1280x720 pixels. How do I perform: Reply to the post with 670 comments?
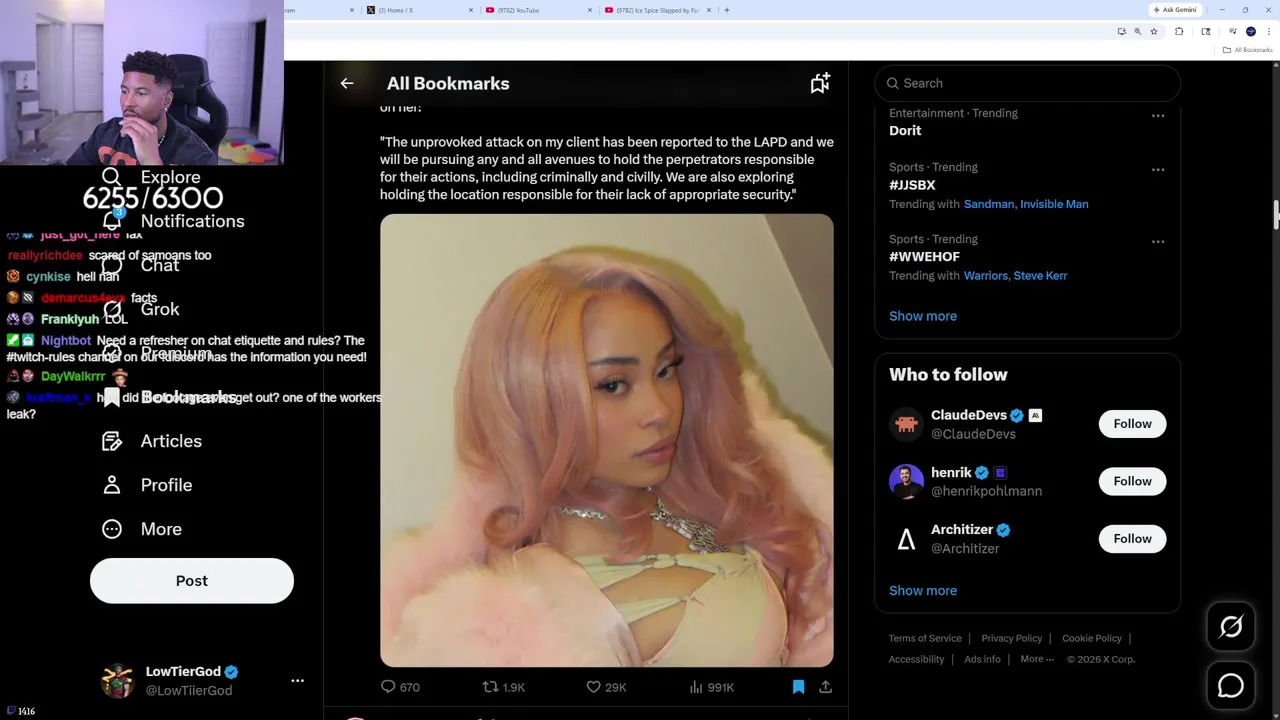click(x=400, y=687)
